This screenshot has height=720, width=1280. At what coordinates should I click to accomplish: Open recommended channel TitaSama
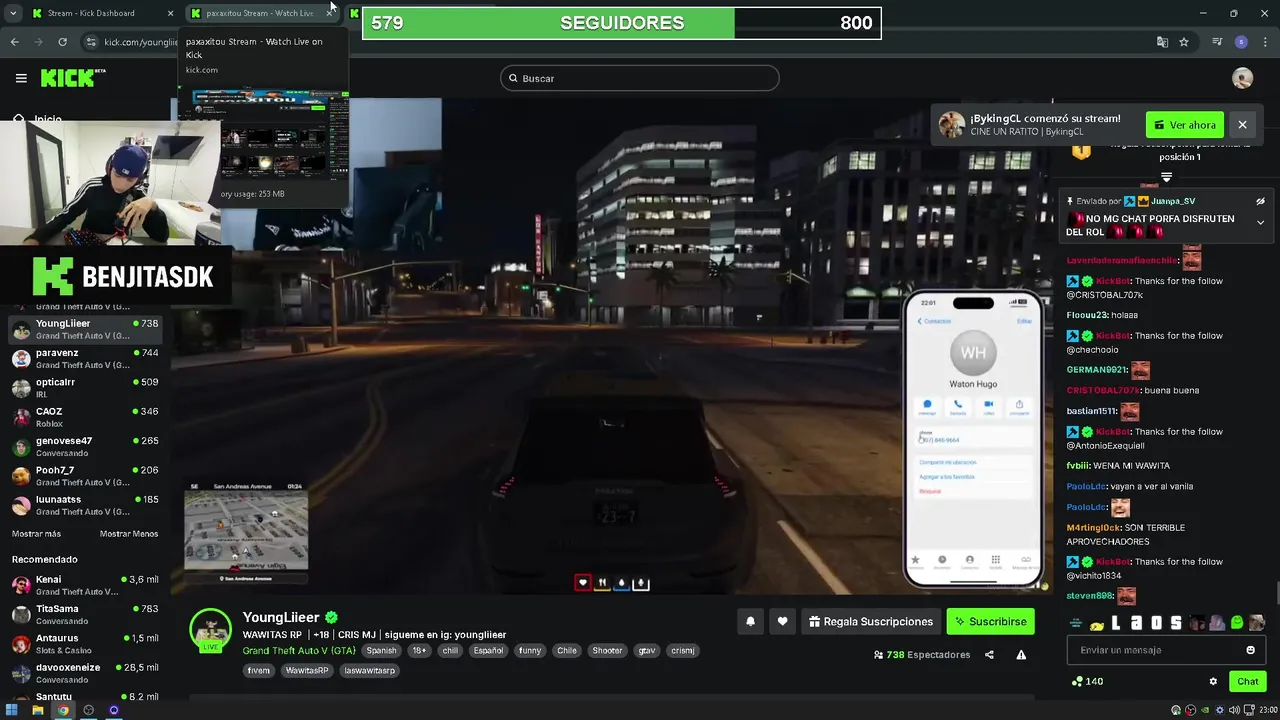85,614
